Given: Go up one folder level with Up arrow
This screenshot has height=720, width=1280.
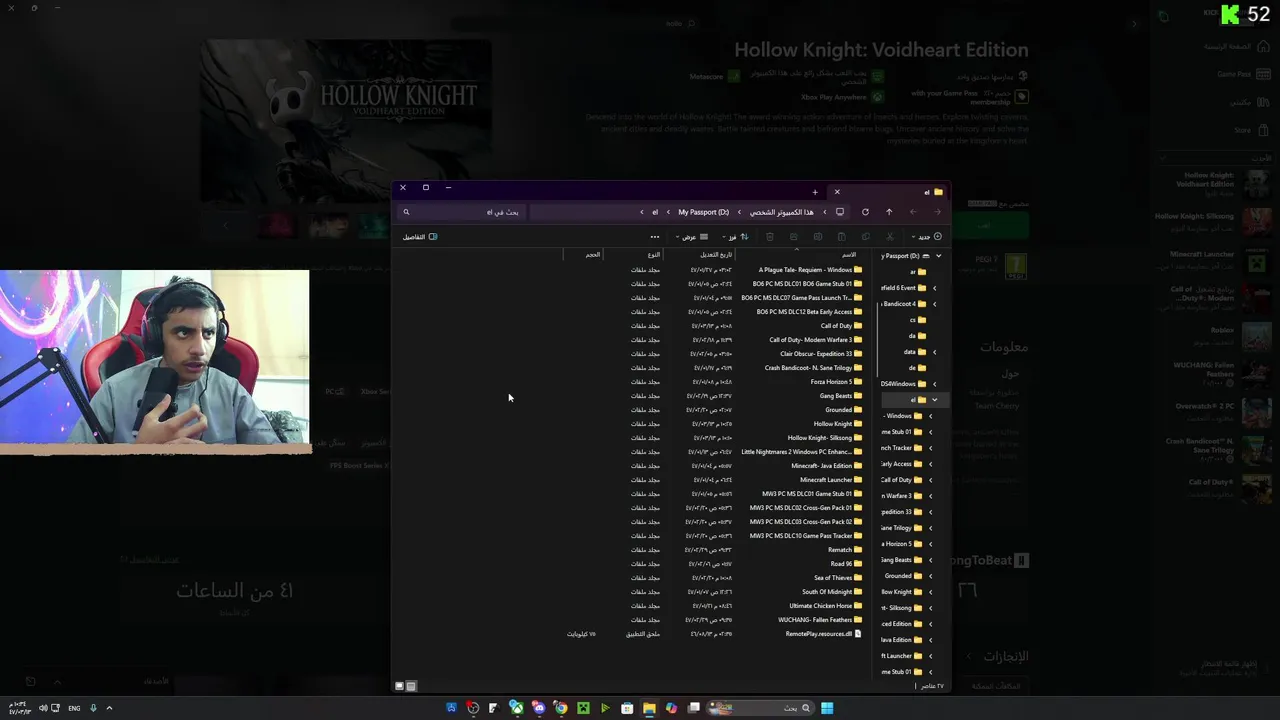Looking at the screenshot, I should pos(889,212).
